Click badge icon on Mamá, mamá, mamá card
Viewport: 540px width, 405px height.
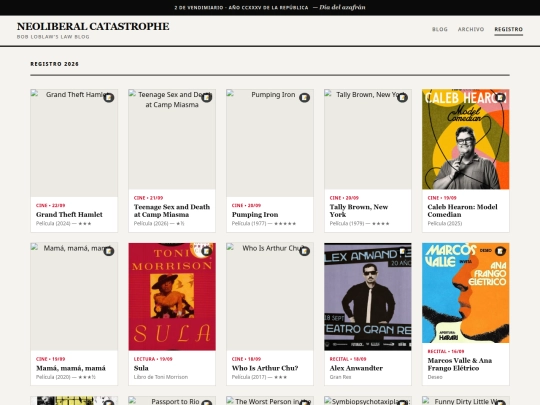point(109,251)
